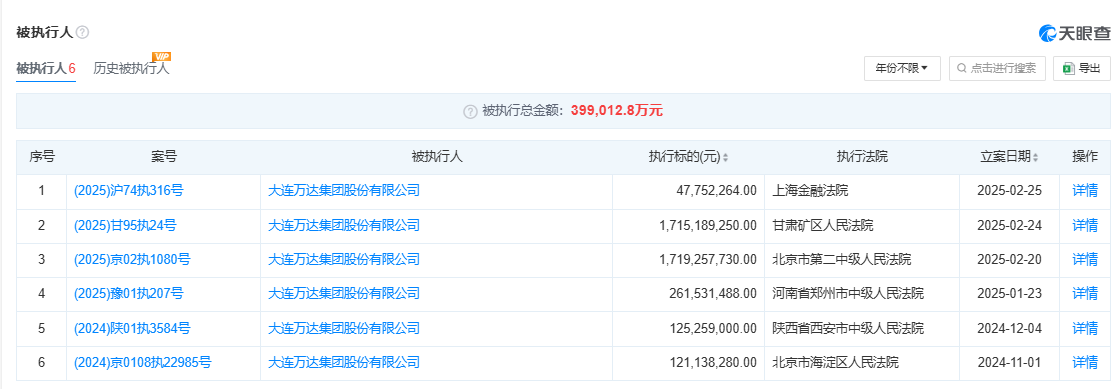Click the date 2025-02-20
1120x389 pixels.
(1009, 260)
